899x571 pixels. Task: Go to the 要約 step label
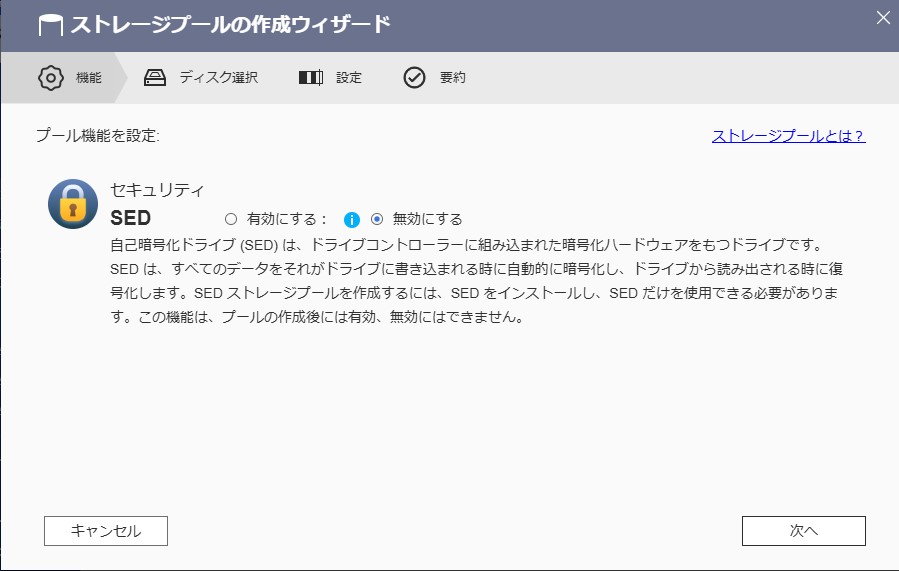pyautogui.click(x=452, y=77)
